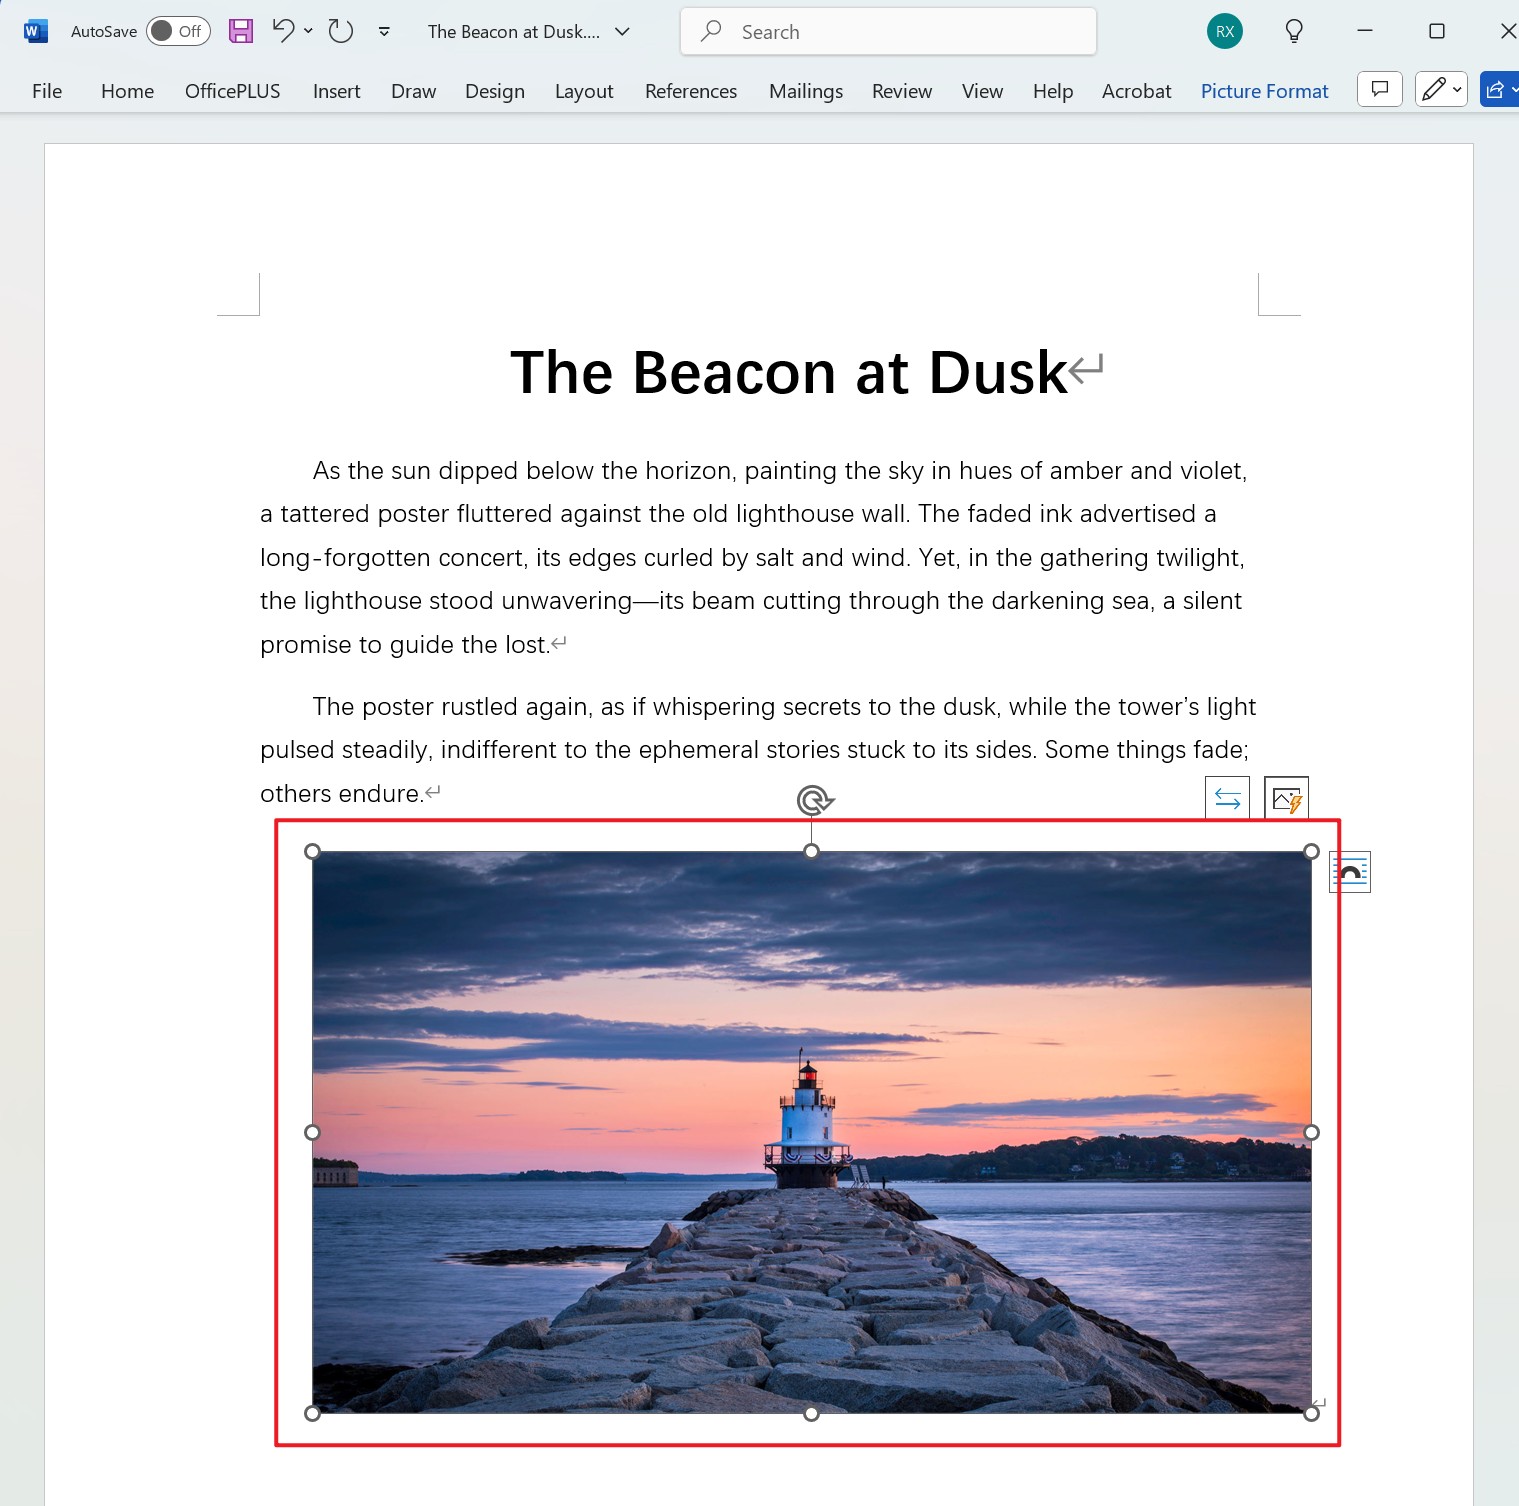This screenshot has height=1506, width=1519.
Task: Expand the Undo history dropdown arrow
Action: click(x=308, y=31)
